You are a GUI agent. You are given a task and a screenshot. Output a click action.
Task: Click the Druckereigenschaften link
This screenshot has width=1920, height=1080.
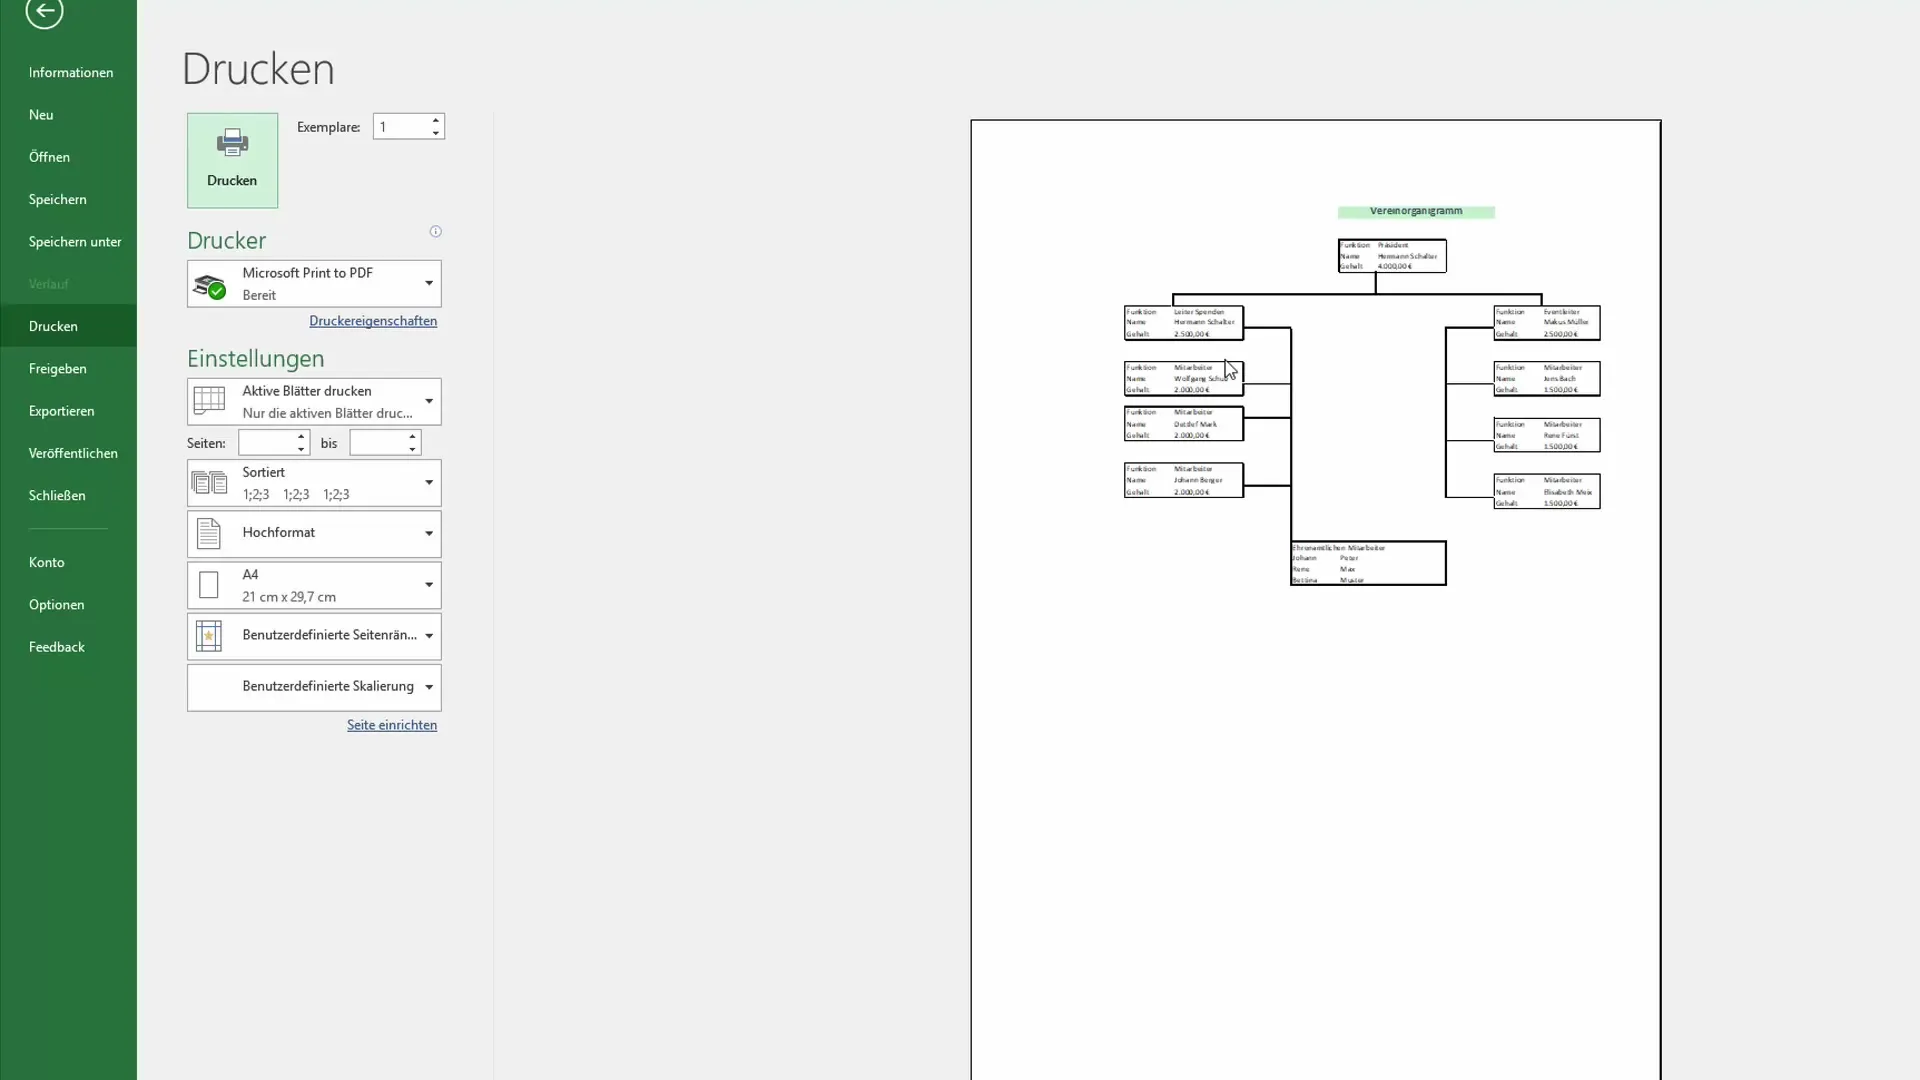(373, 321)
